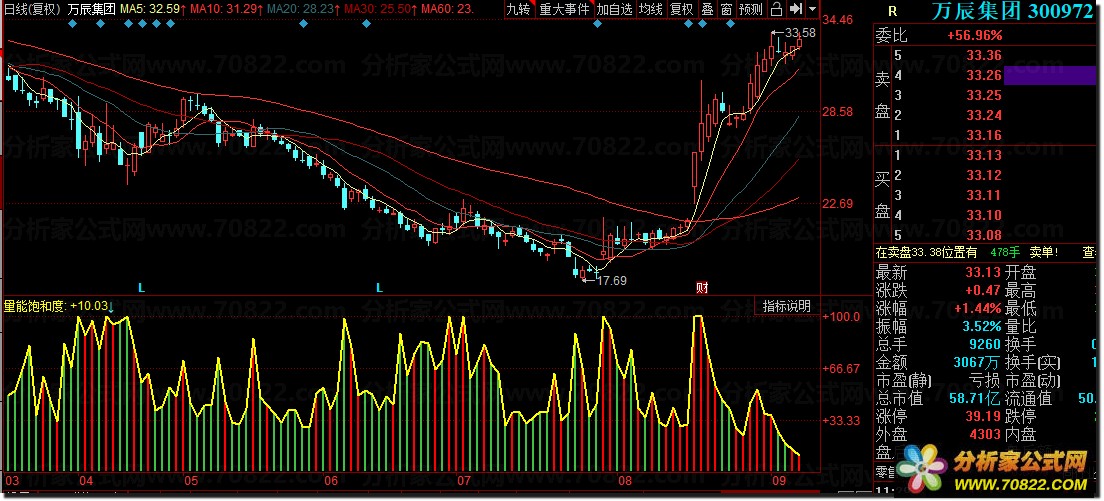
Task: Select buy level 2 price 33.12
Action: coord(984,175)
